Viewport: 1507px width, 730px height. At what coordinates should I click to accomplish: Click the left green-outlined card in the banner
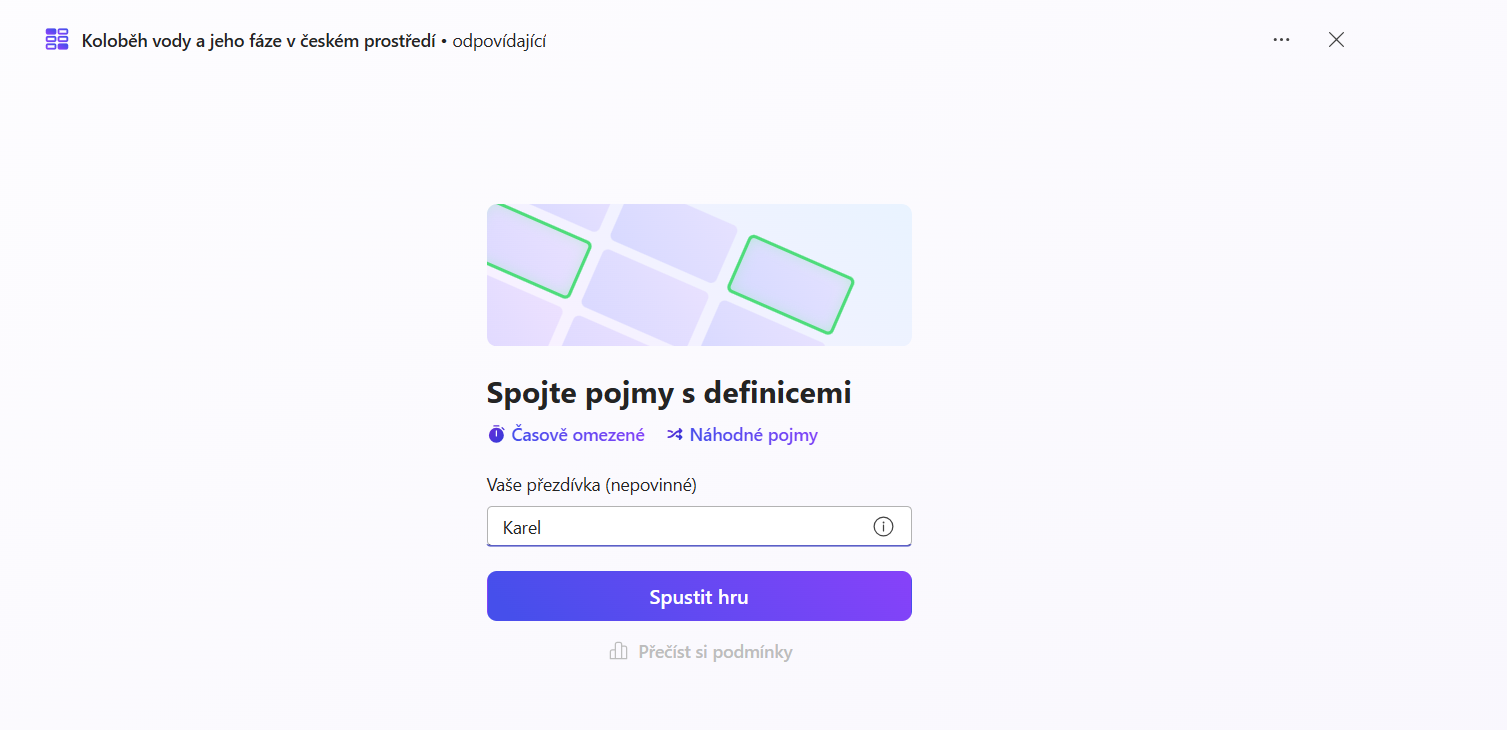[x=535, y=250]
